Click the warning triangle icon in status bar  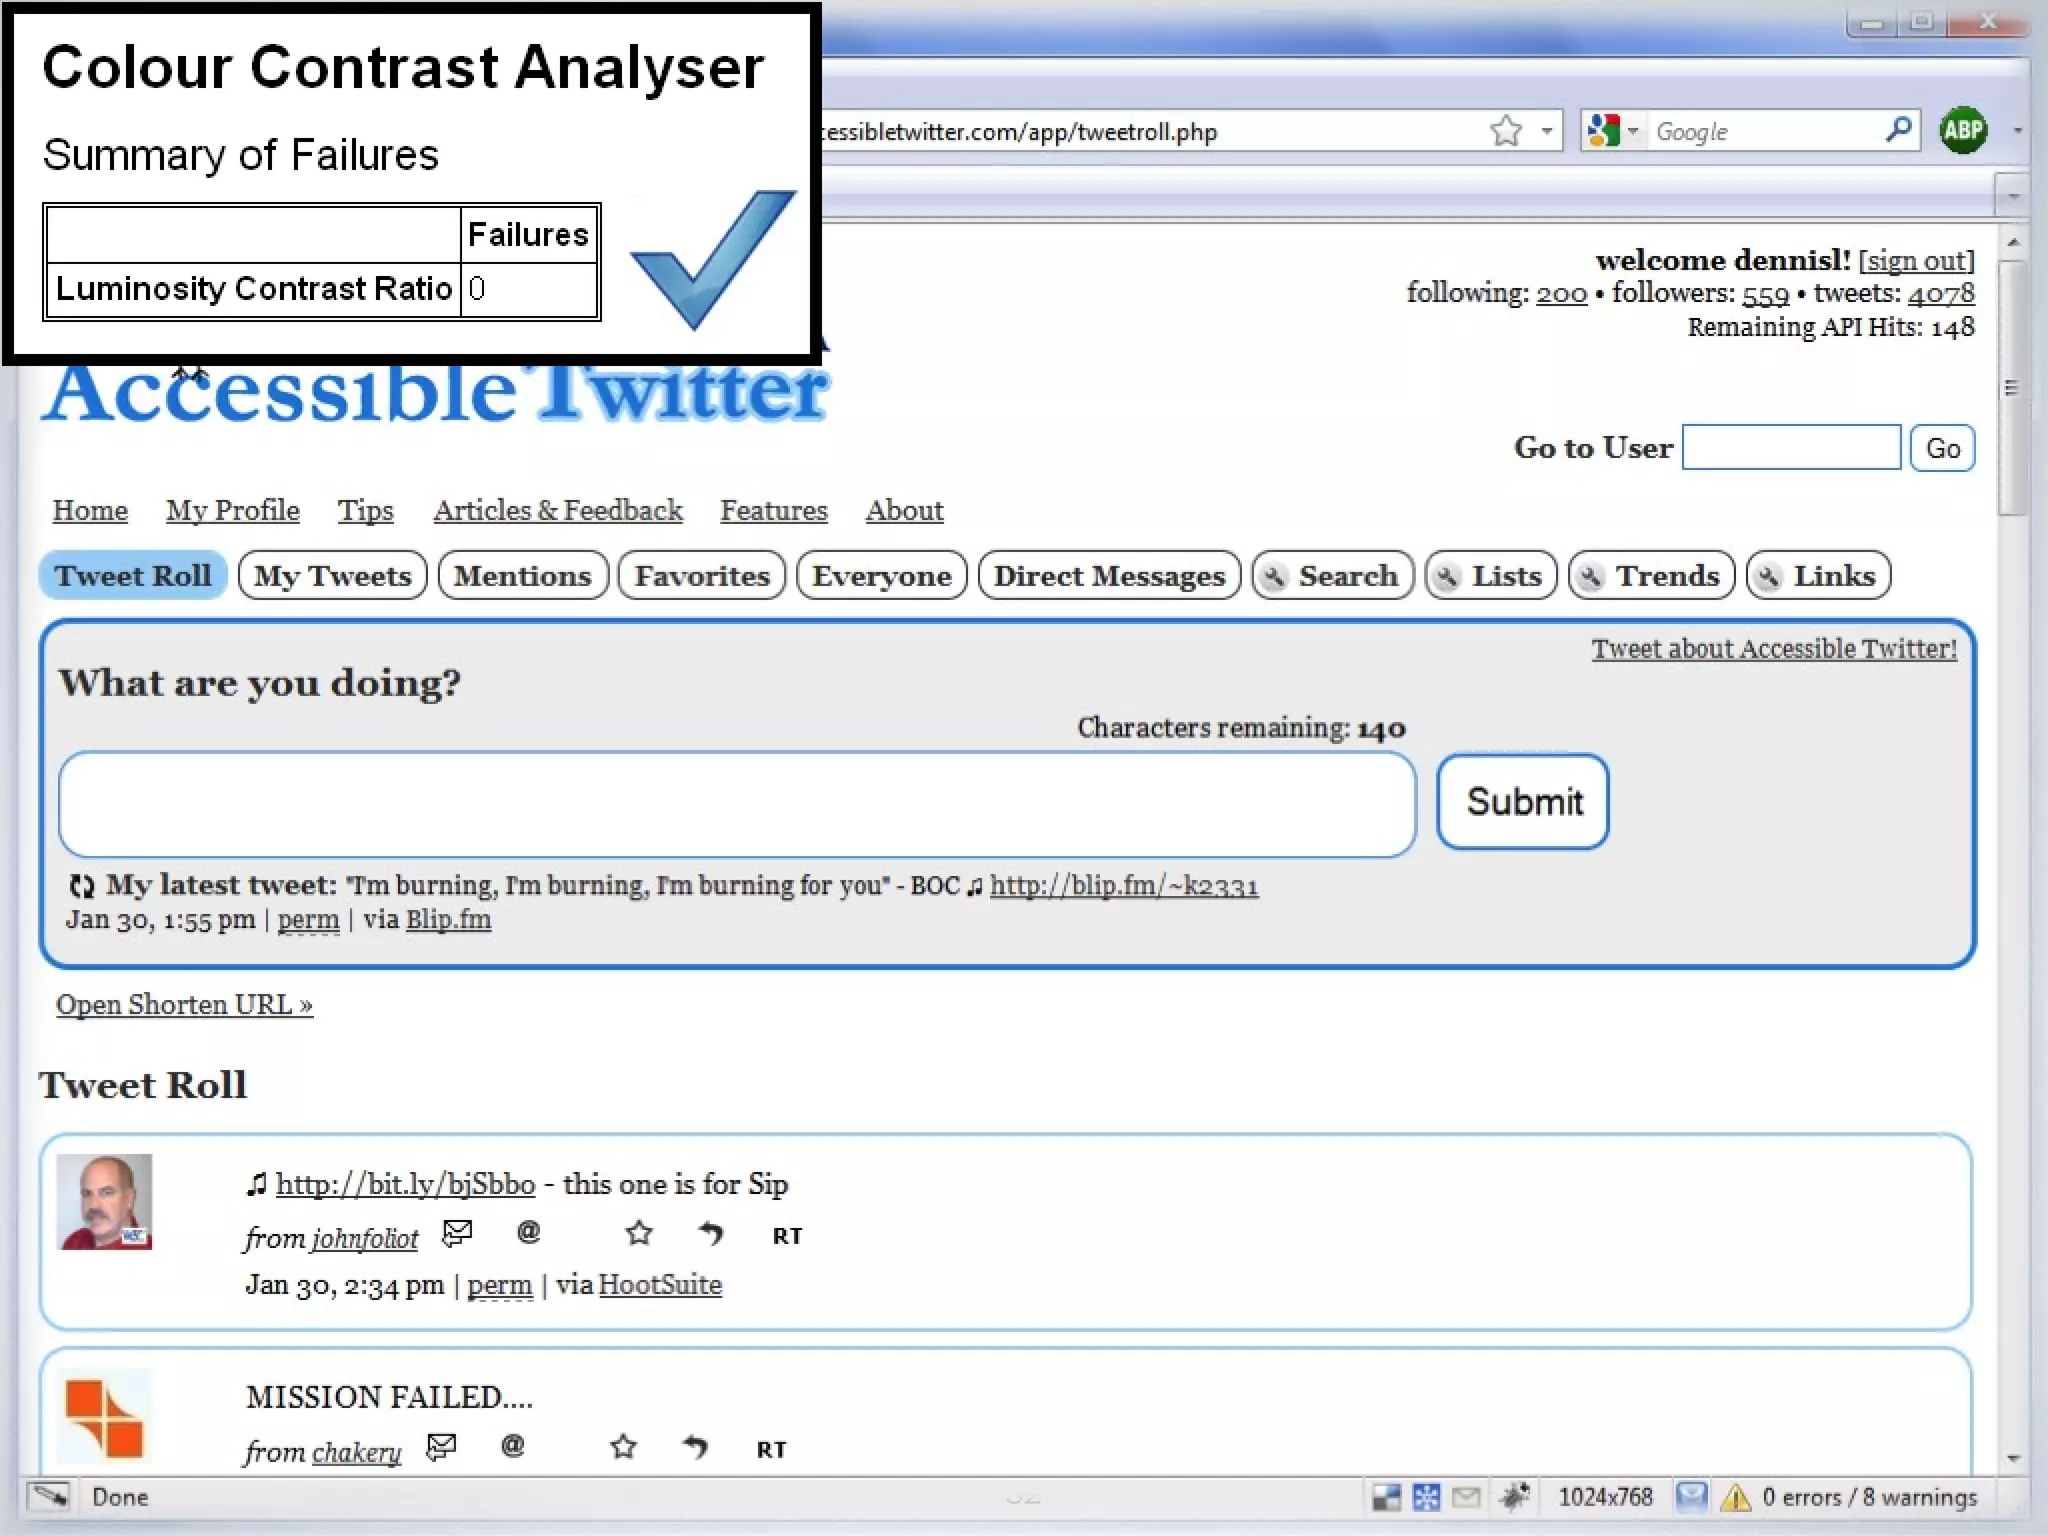pos(1736,1497)
